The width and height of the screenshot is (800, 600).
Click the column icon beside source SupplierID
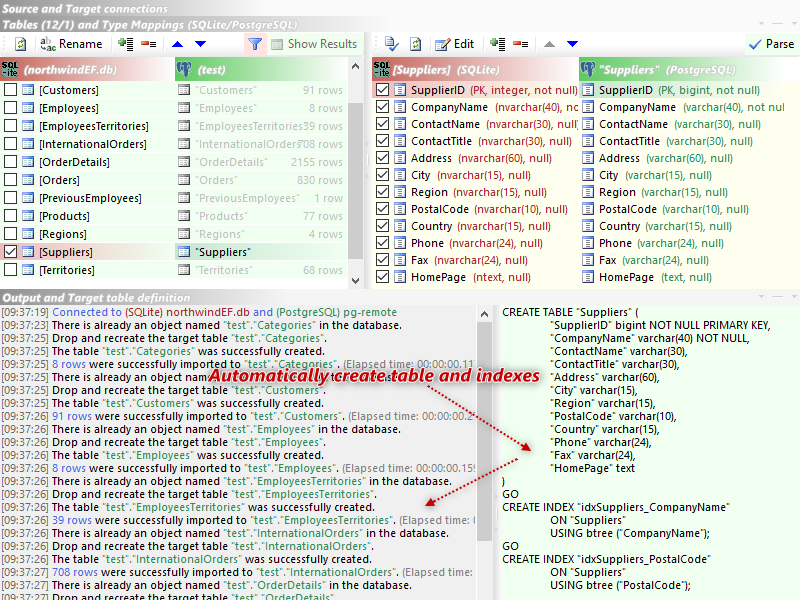pyautogui.click(x=401, y=90)
